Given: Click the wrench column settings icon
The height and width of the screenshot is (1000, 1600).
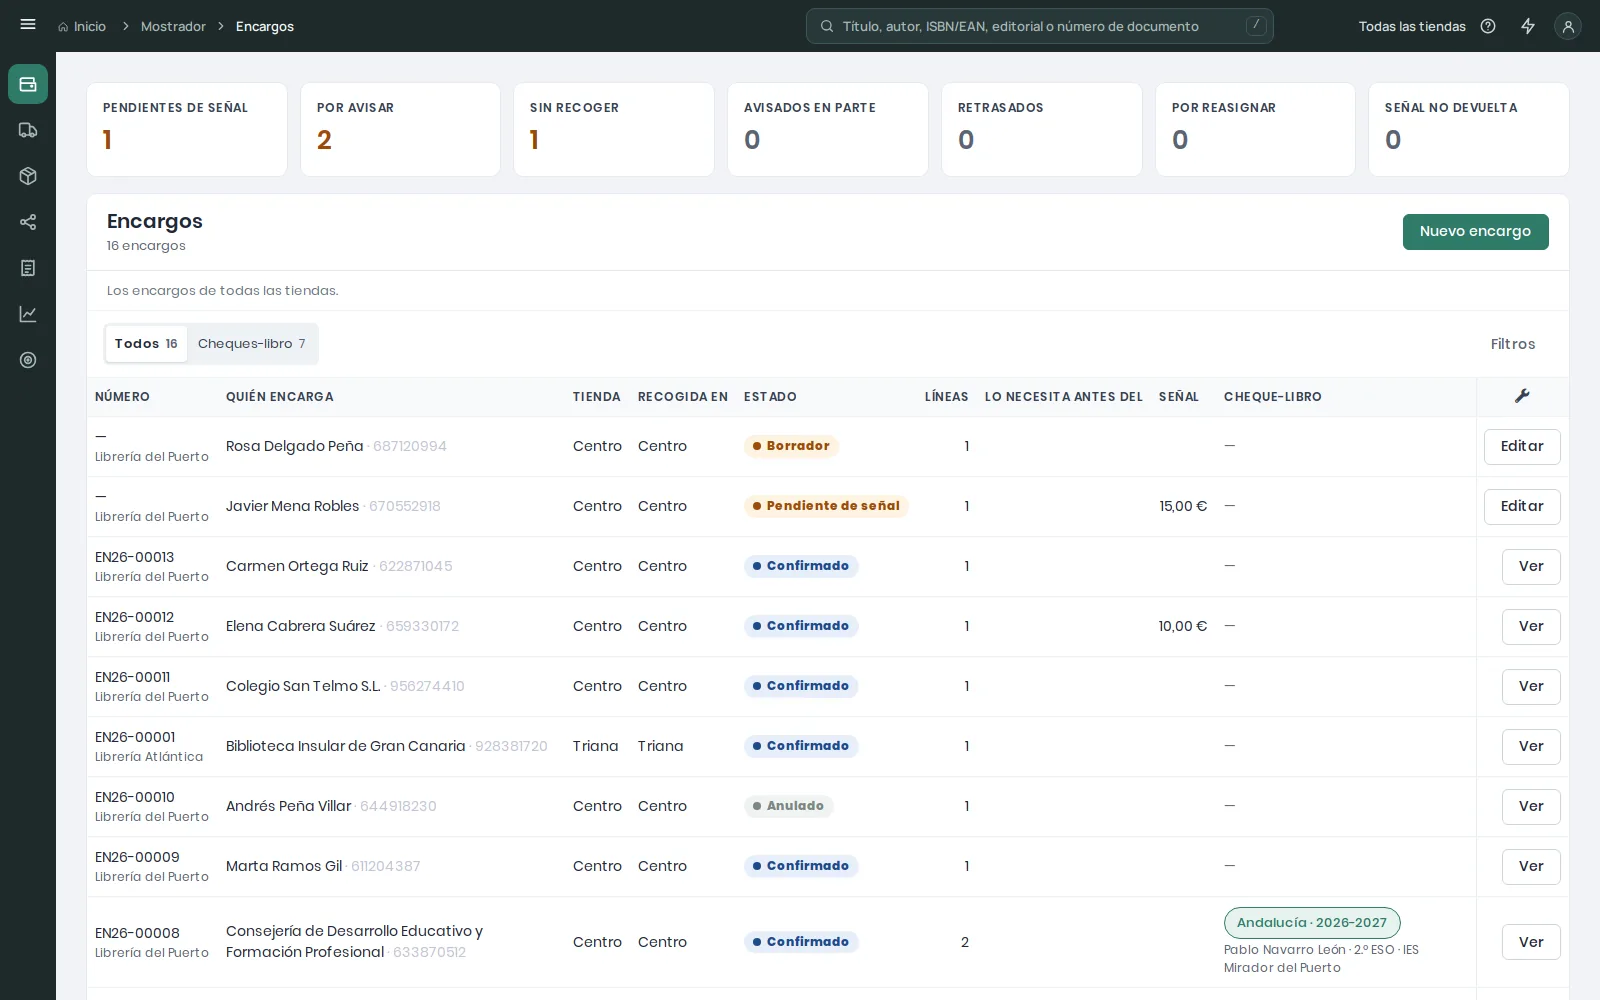Looking at the screenshot, I should tap(1522, 396).
